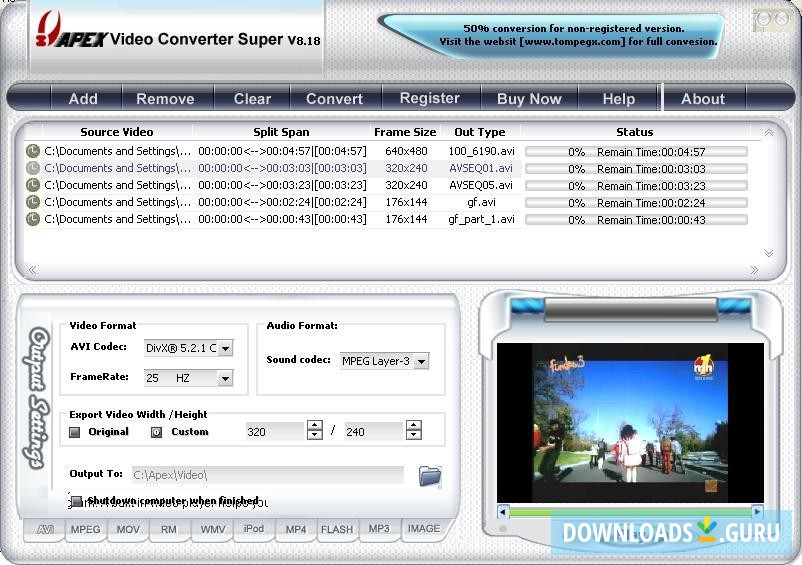This screenshot has width=802, height=565.
Task: Click the Status column header
Action: pos(634,132)
